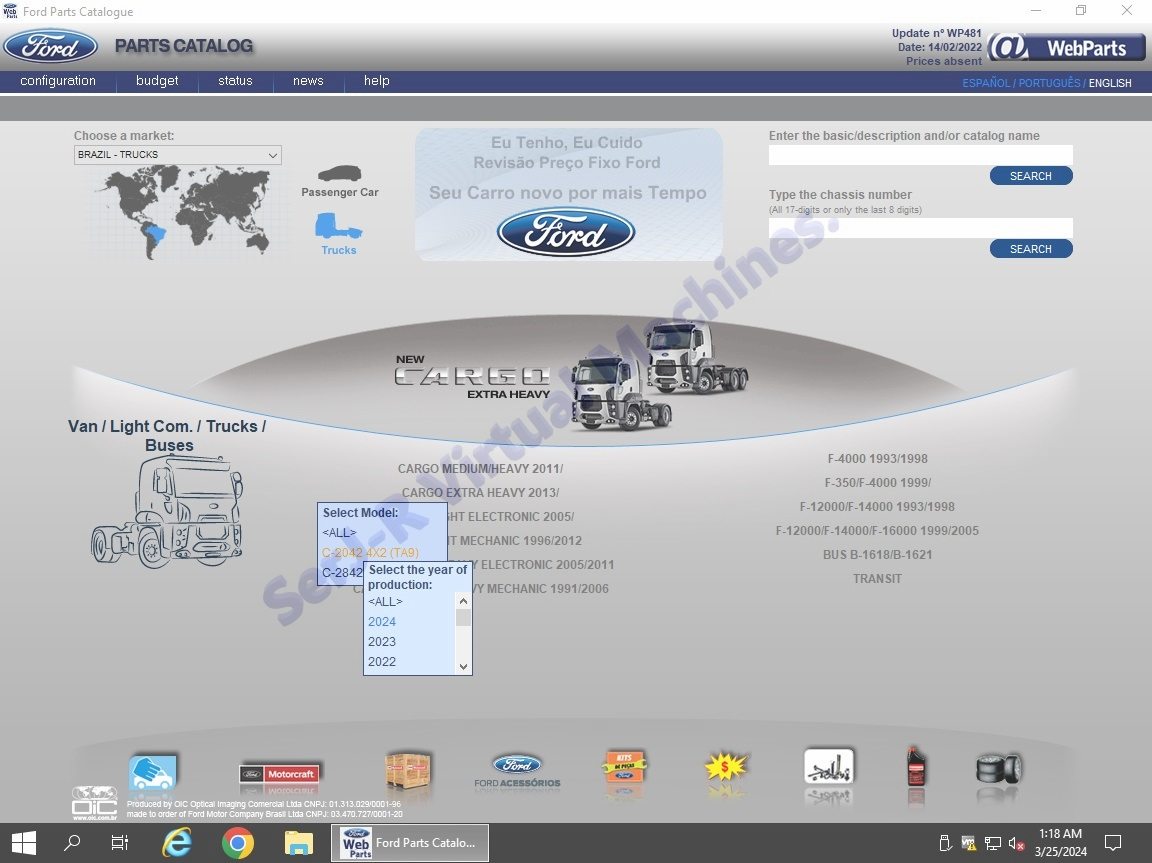Switch language to English
This screenshot has width=1152, height=863.
click(1109, 83)
